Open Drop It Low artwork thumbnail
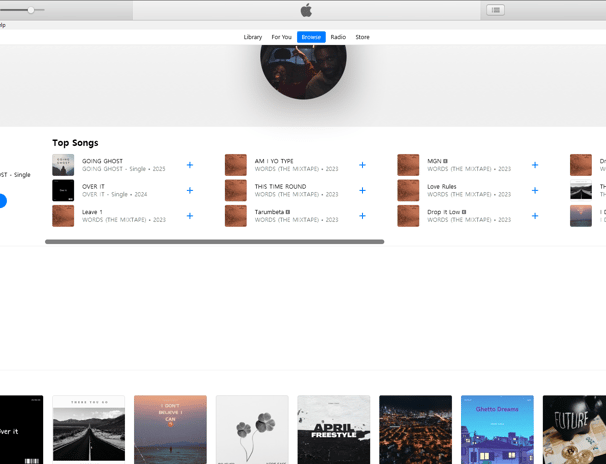606x464 pixels. click(x=408, y=216)
